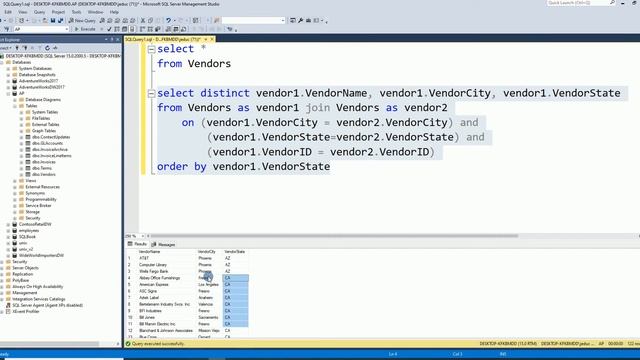
Task: Expand the Views folder under AP
Action: click(15, 180)
